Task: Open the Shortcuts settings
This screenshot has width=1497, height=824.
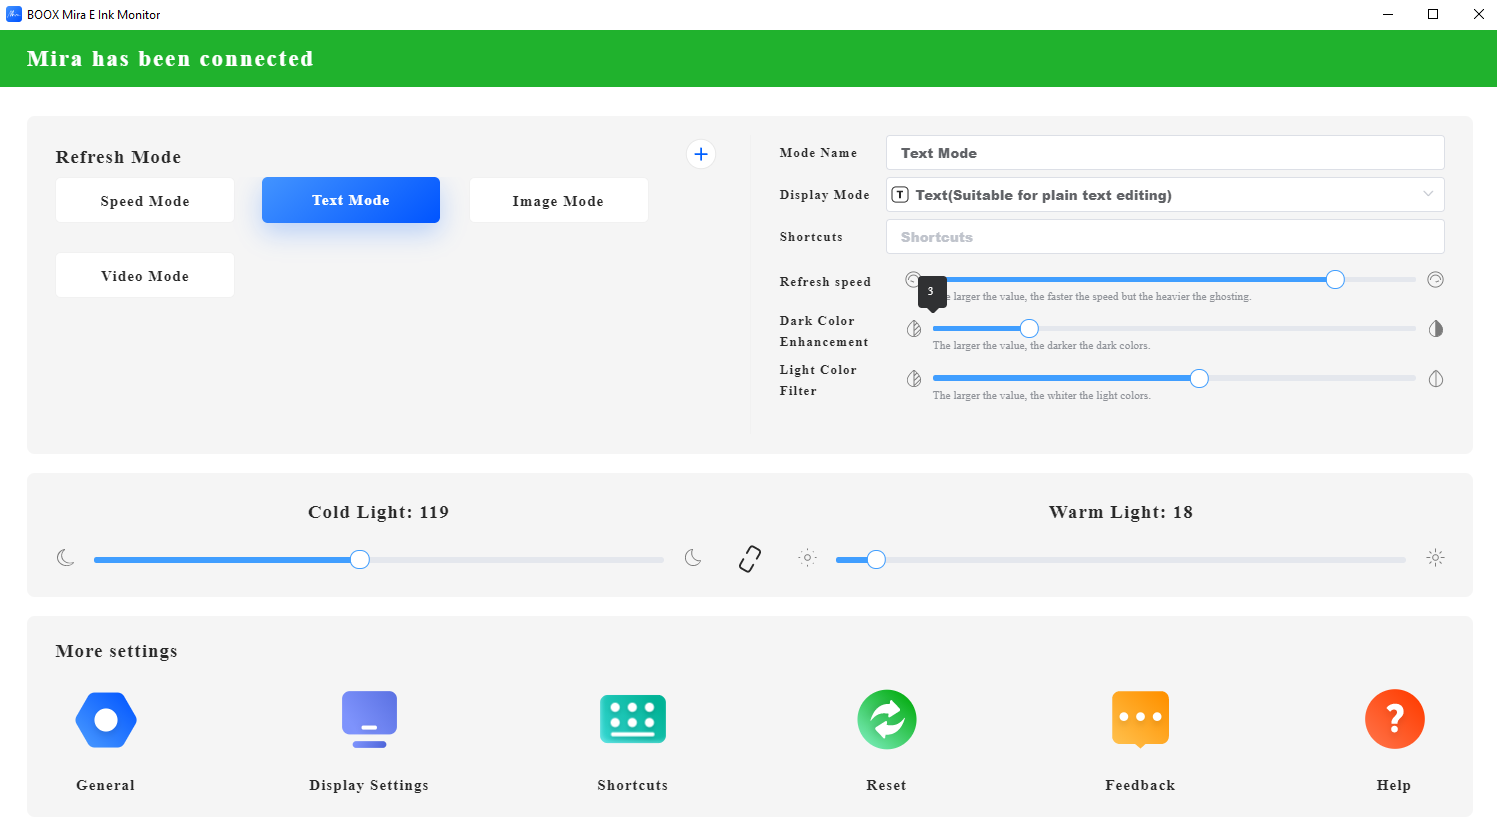Action: [632, 719]
